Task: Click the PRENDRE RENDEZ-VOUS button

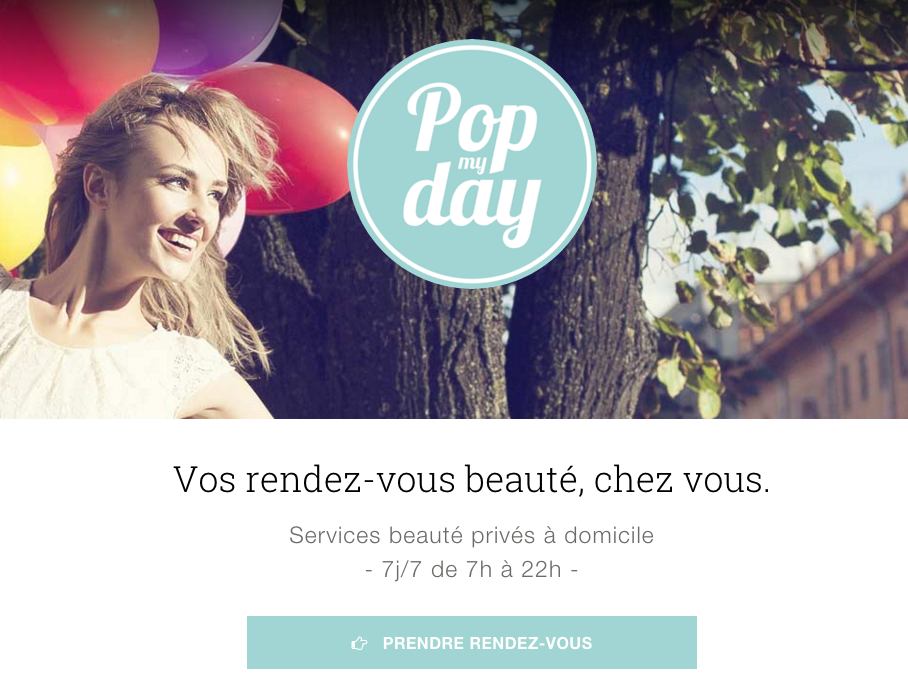Action: (471, 642)
